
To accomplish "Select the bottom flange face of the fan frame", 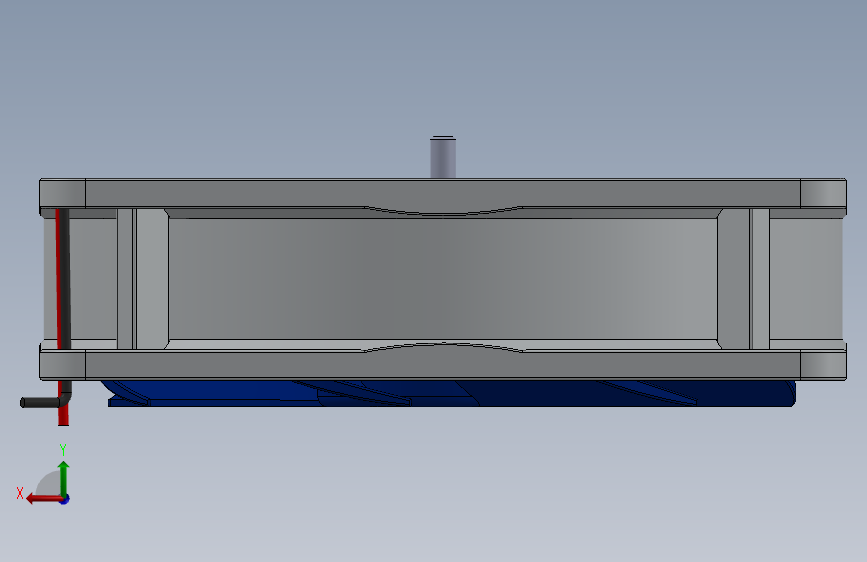I will point(443,366).
